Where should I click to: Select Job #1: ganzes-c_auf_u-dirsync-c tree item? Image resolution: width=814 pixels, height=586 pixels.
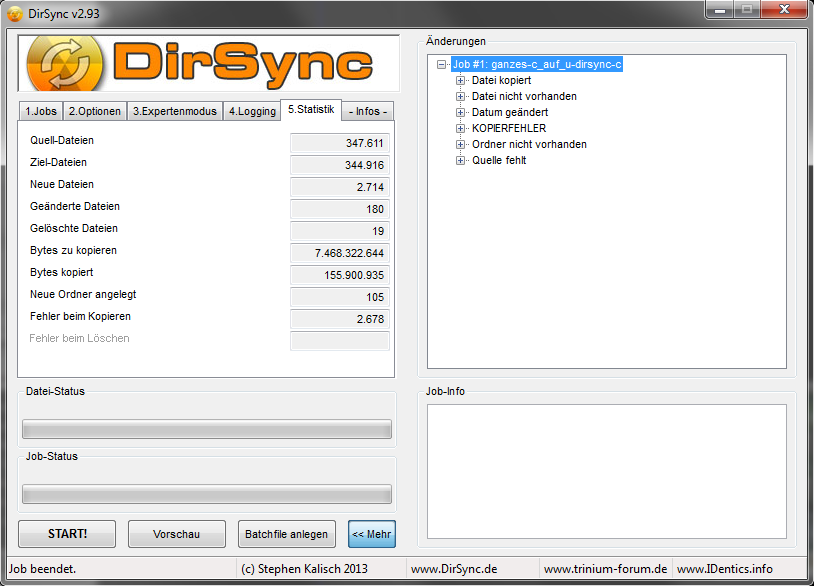pyautogui.click(x=537, y=64)
